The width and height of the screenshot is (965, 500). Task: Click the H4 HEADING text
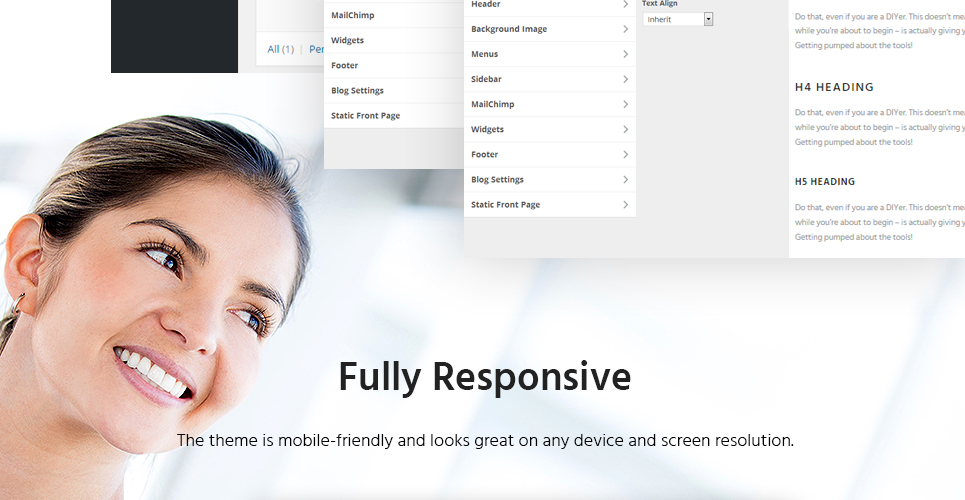point(834,87)
